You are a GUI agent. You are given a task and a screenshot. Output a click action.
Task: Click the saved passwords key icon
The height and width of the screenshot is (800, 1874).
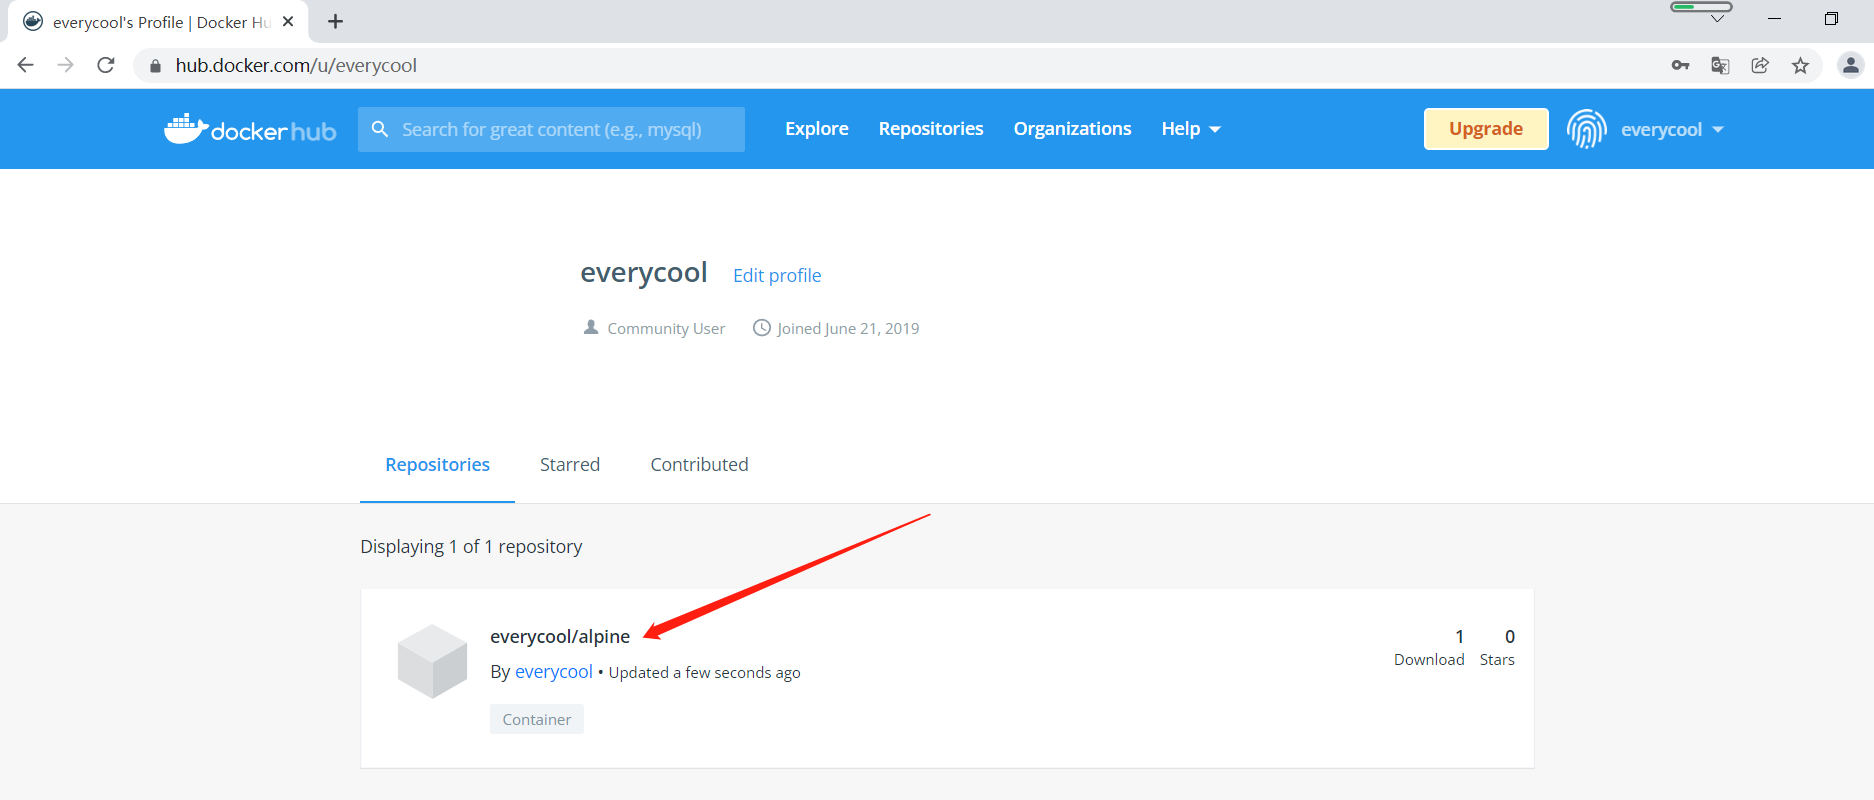click(1680, 66)
